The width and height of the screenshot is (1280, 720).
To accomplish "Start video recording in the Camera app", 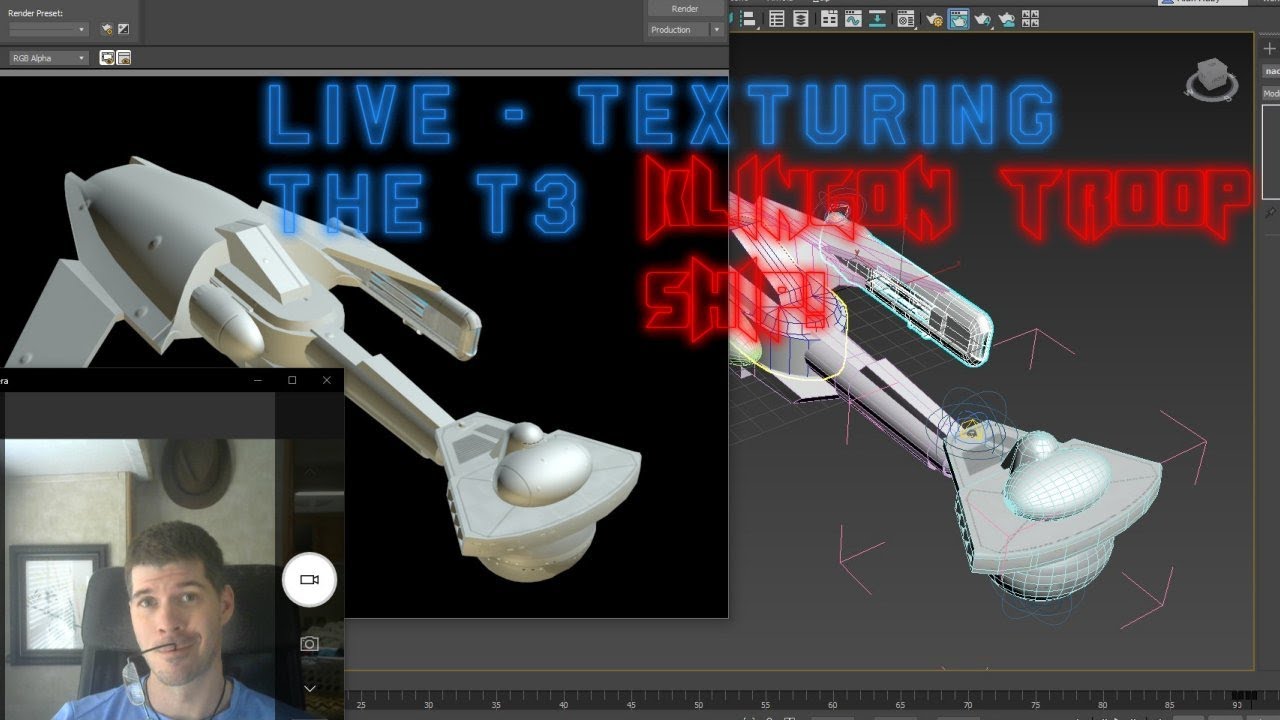I will tap(309, 580).
